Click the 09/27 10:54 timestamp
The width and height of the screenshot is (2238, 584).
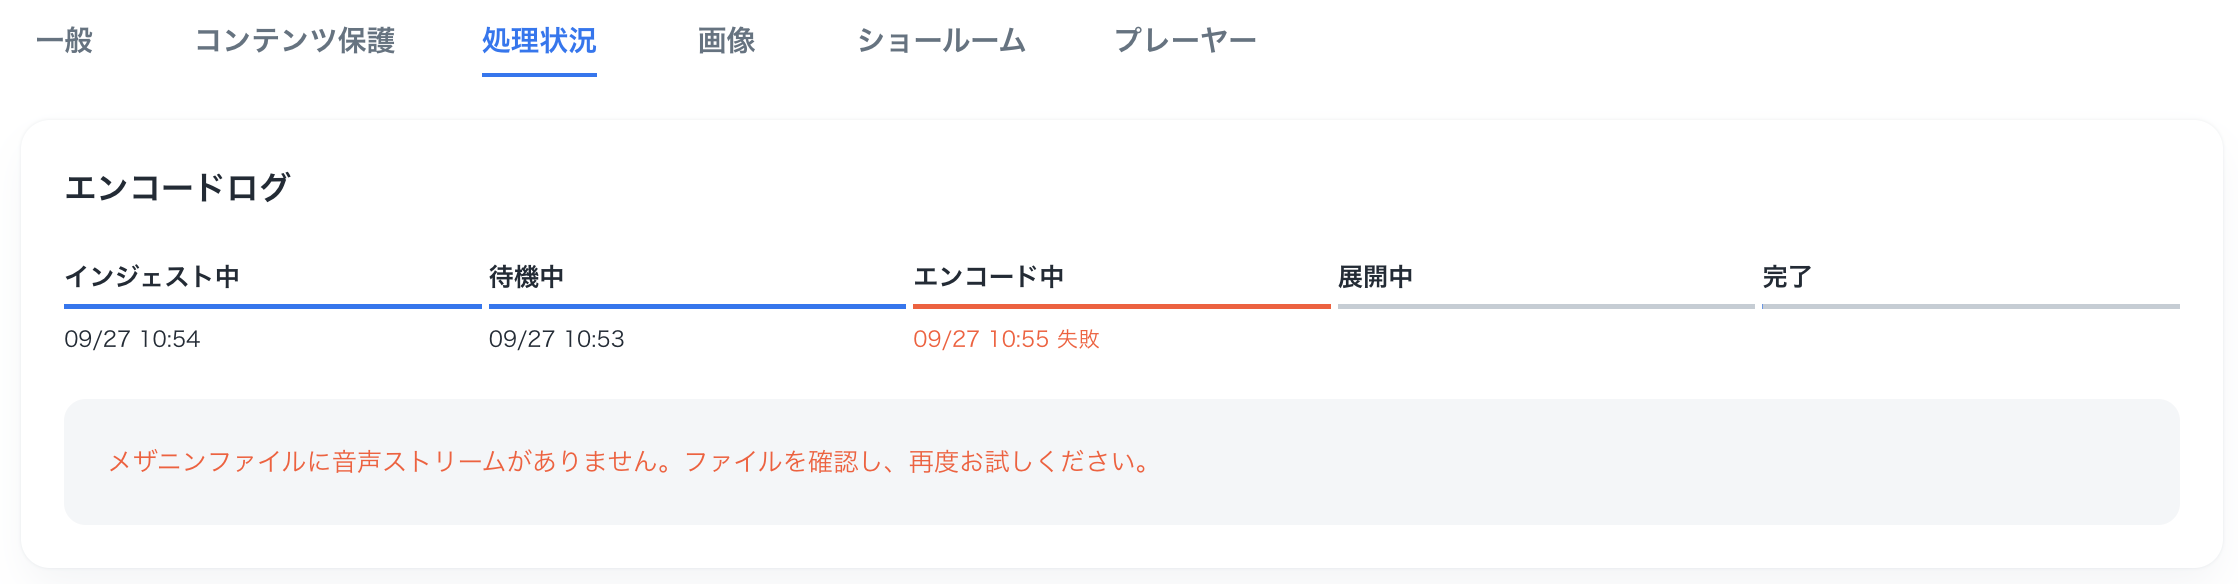click(135, 340)
